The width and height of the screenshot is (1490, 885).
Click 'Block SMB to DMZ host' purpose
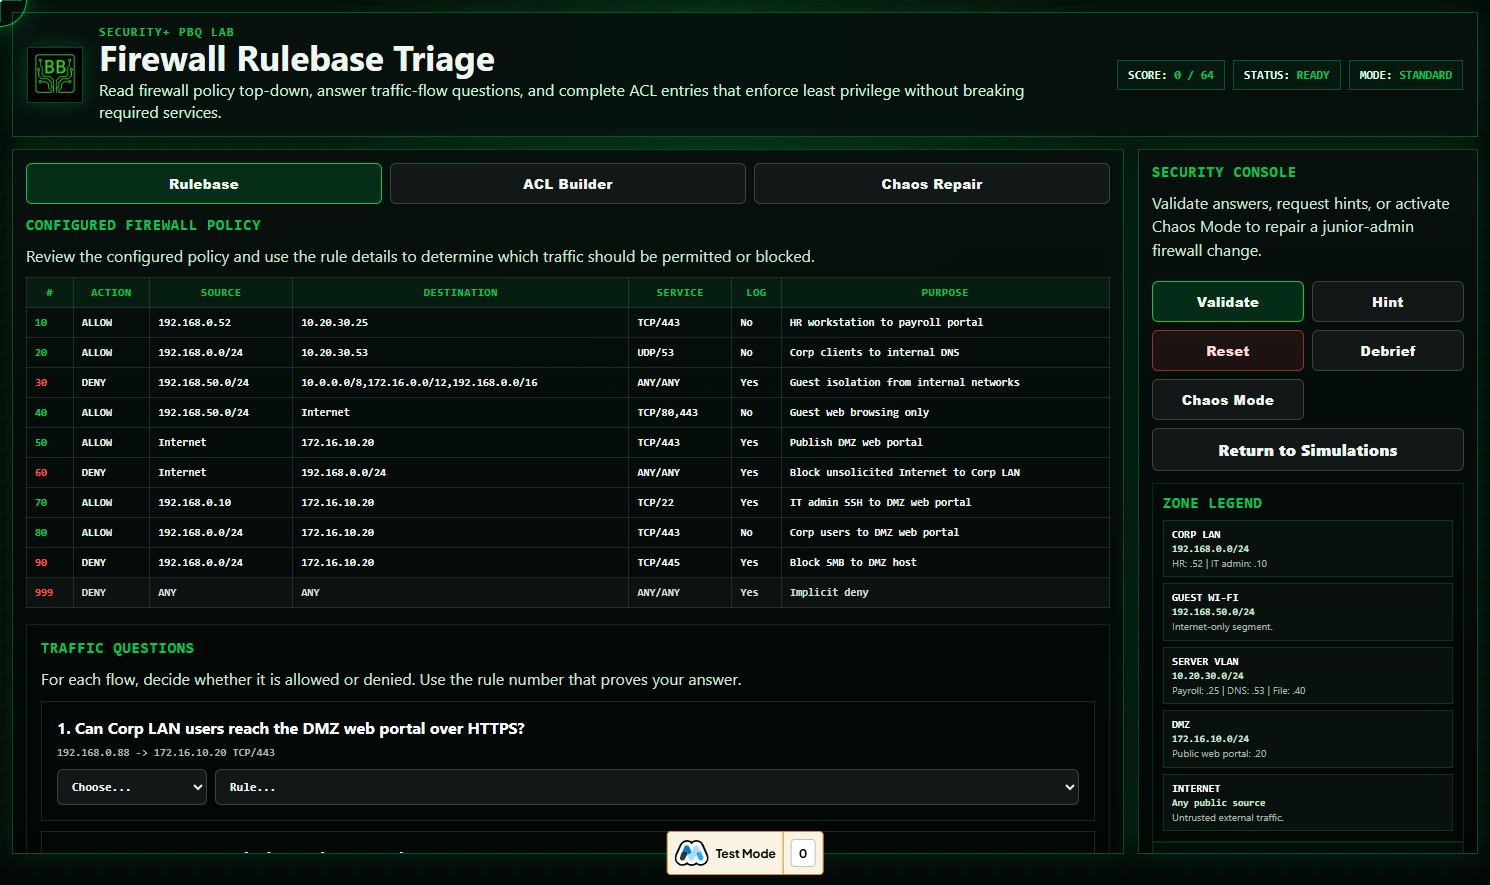pyautogui.click(x=853, y=563)
